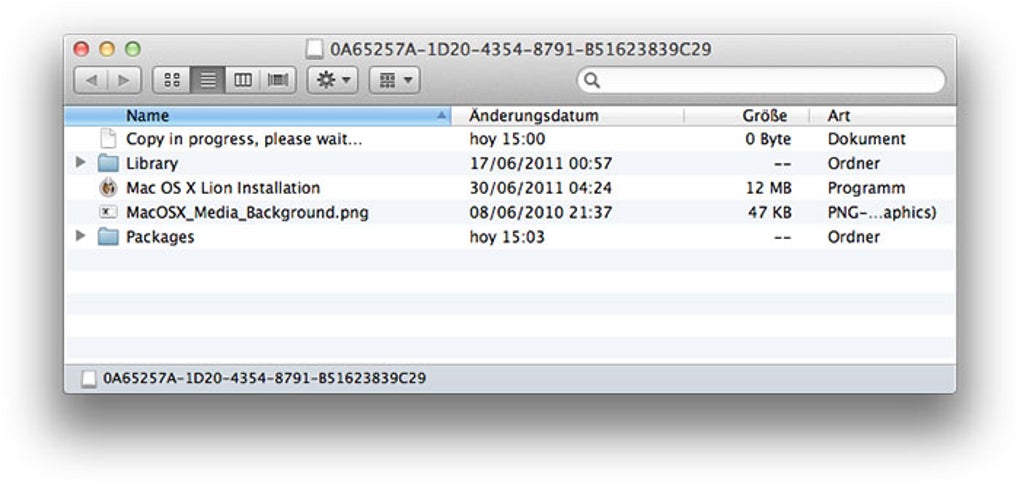
Task: Click the title bar proxy document icon
Action: click(315, 49)
